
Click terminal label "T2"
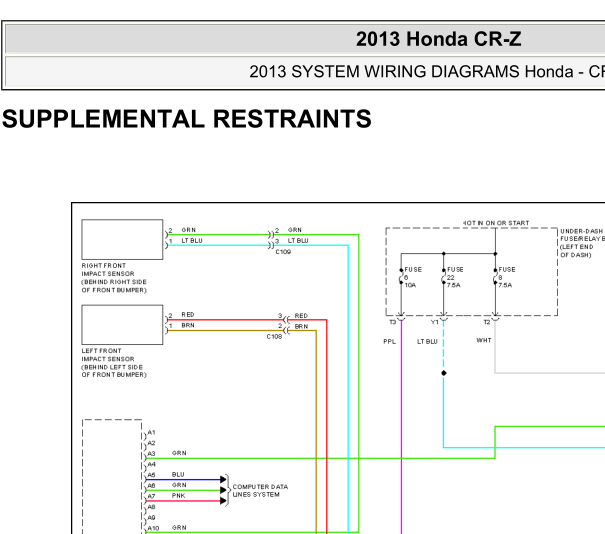(487, 322)
